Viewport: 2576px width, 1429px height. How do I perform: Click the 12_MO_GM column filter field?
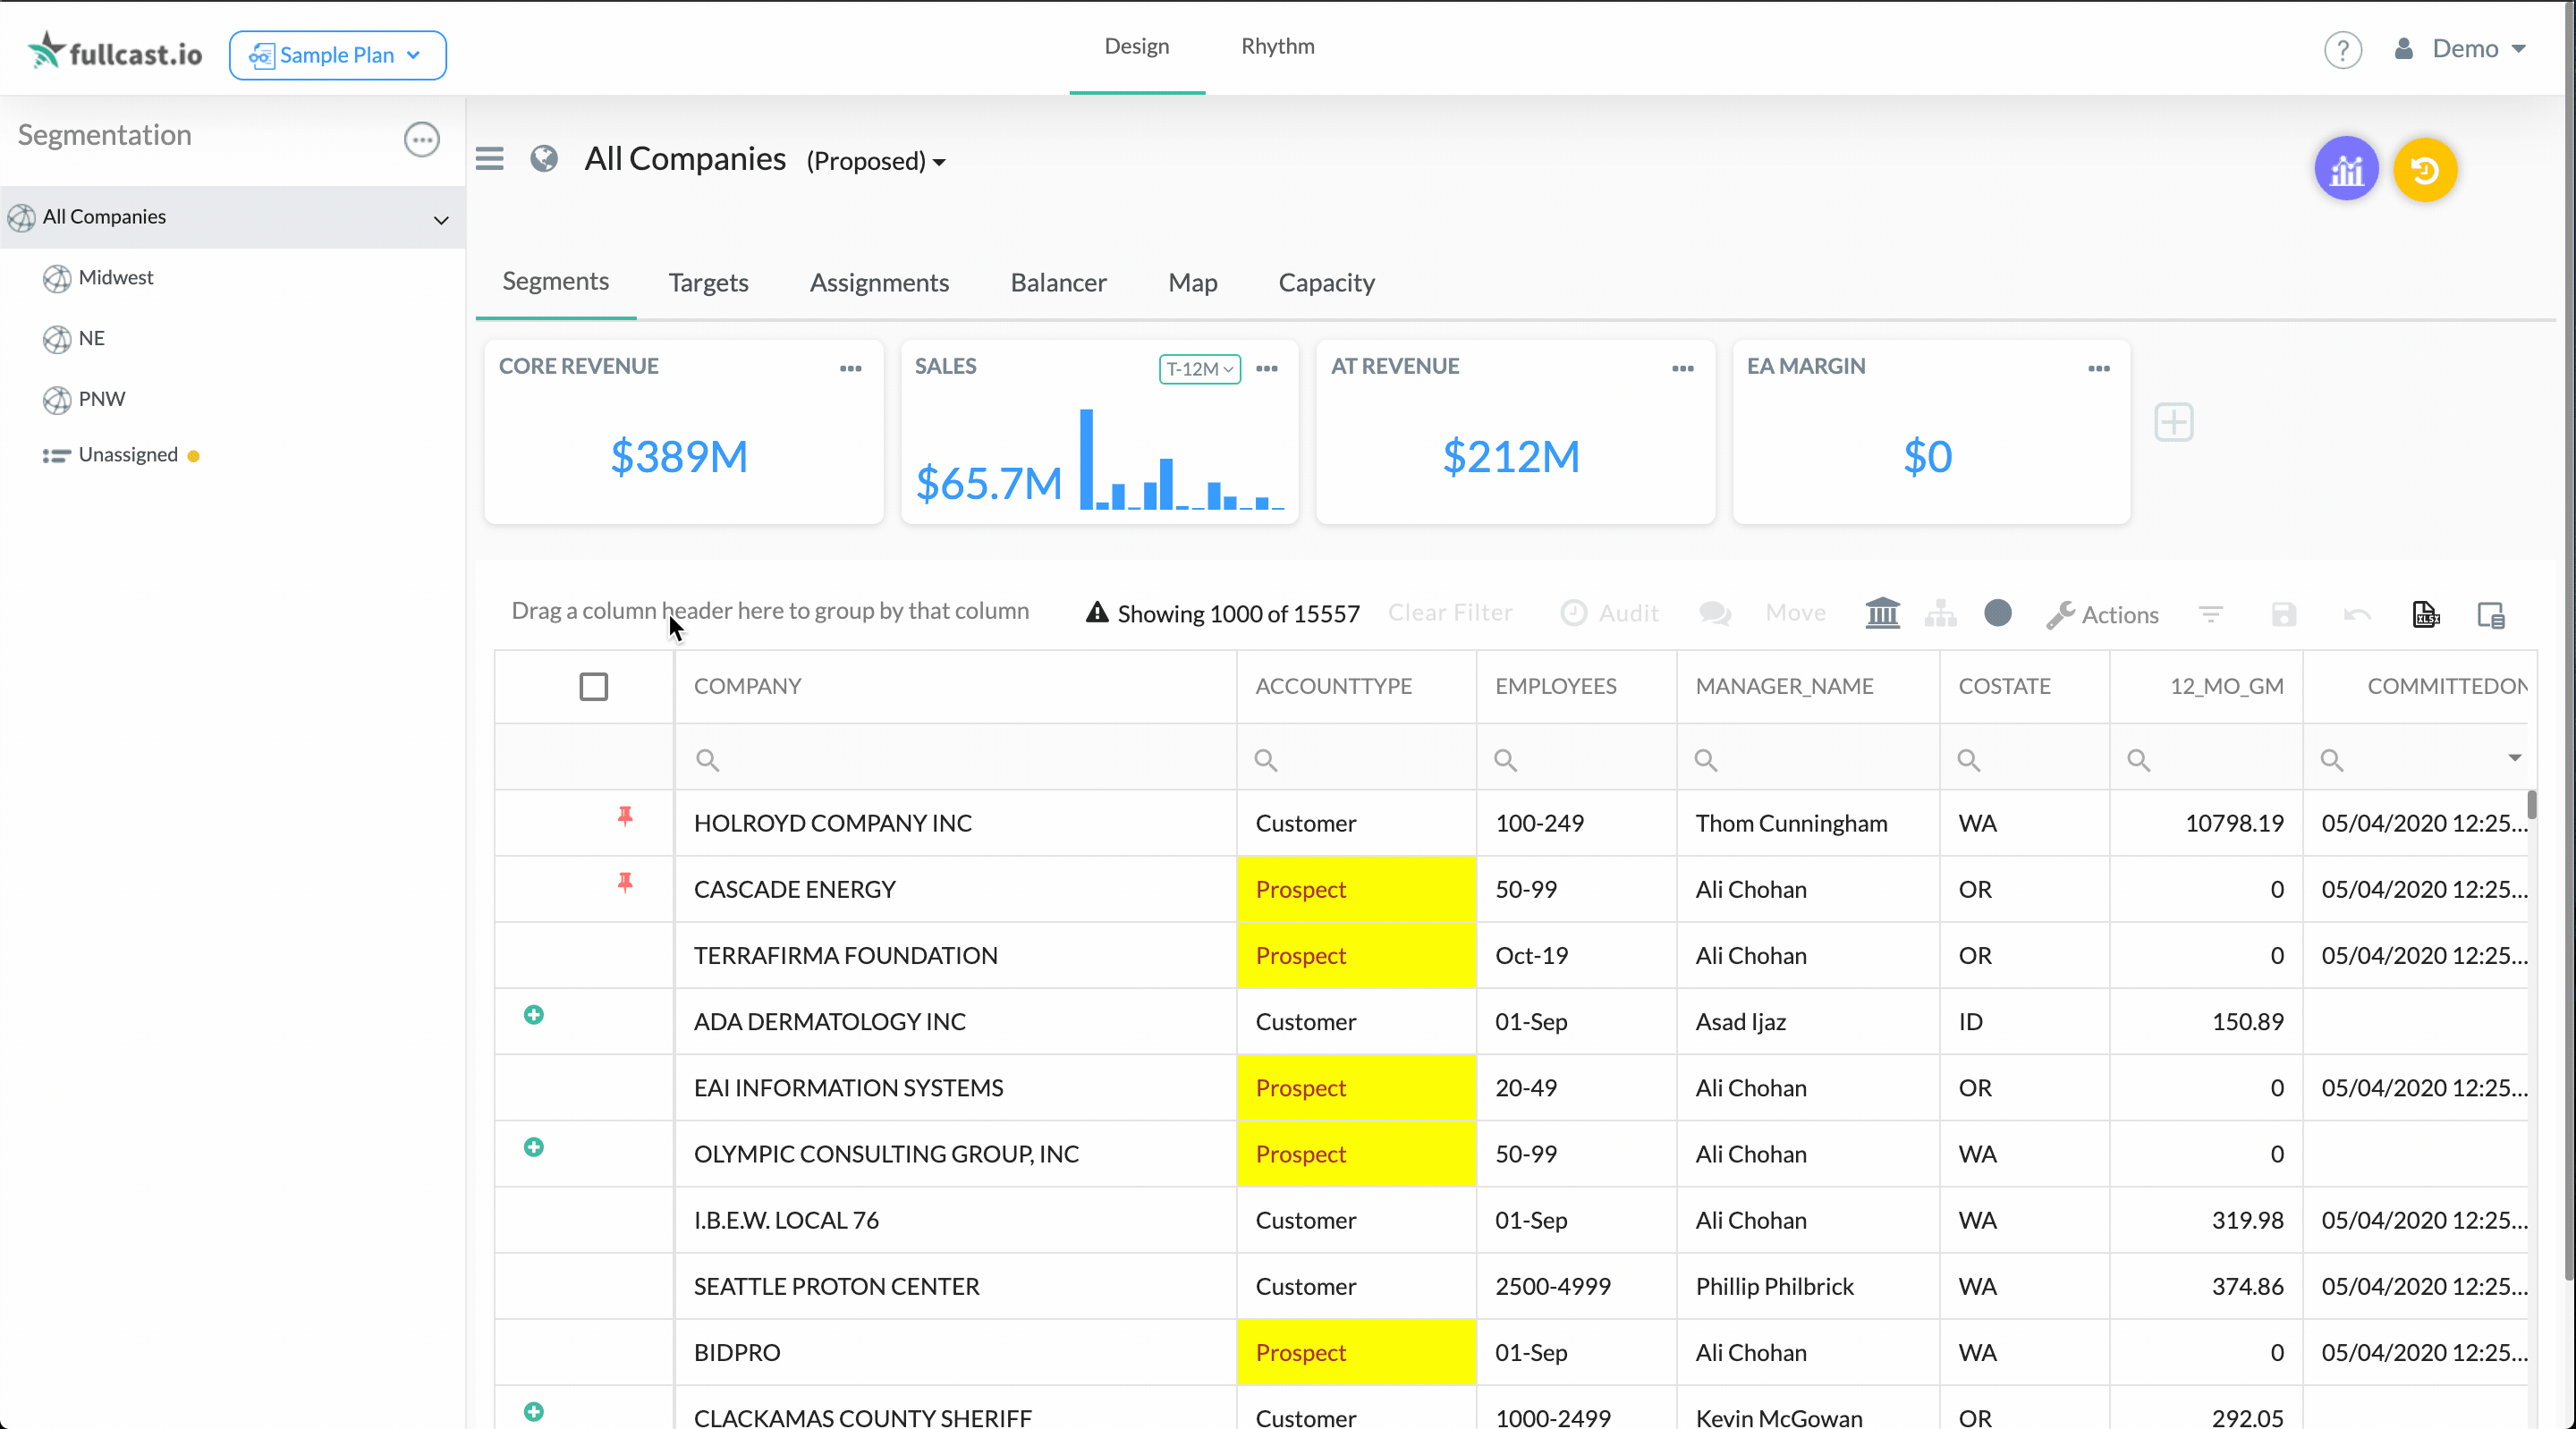point(2206,759)
